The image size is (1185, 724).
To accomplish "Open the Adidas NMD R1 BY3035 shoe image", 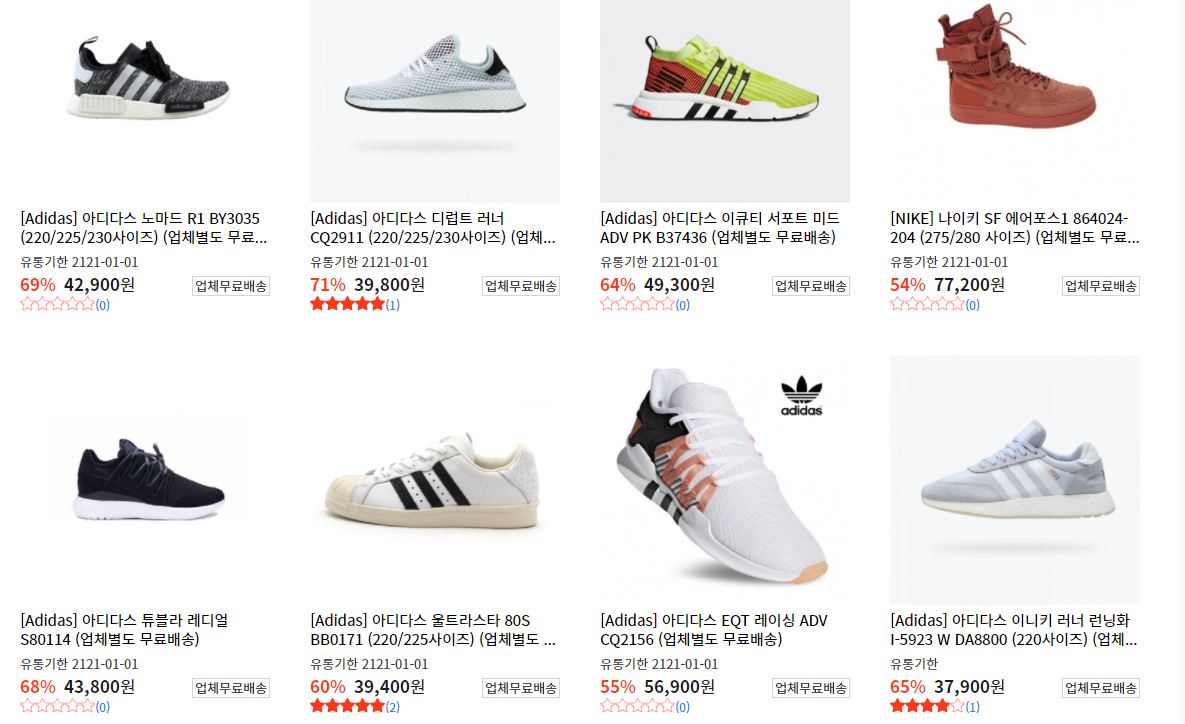I will 145,100.
